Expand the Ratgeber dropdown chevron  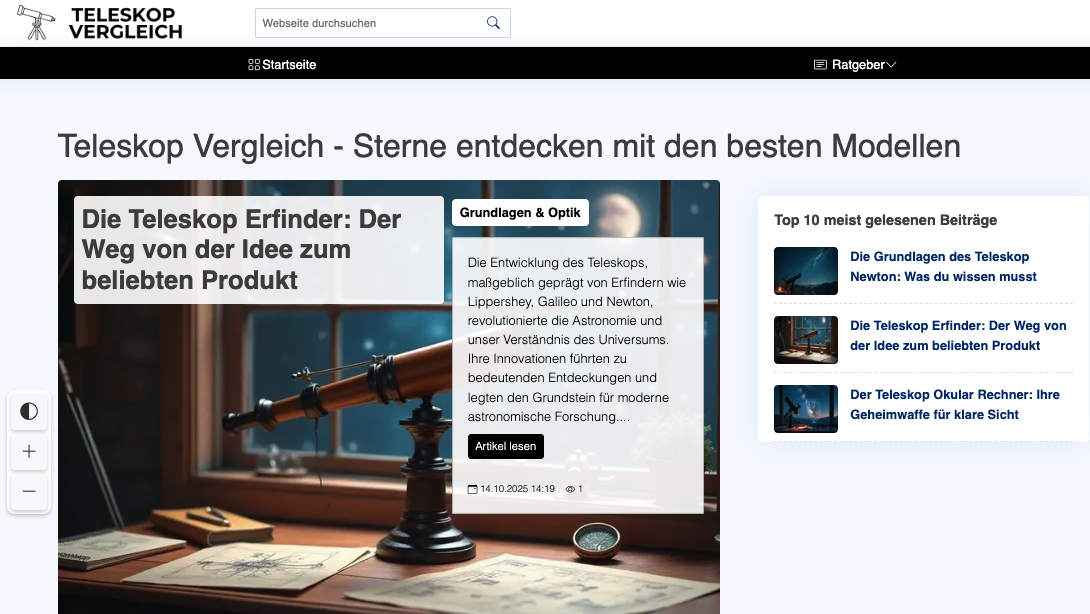pos(891,64)
